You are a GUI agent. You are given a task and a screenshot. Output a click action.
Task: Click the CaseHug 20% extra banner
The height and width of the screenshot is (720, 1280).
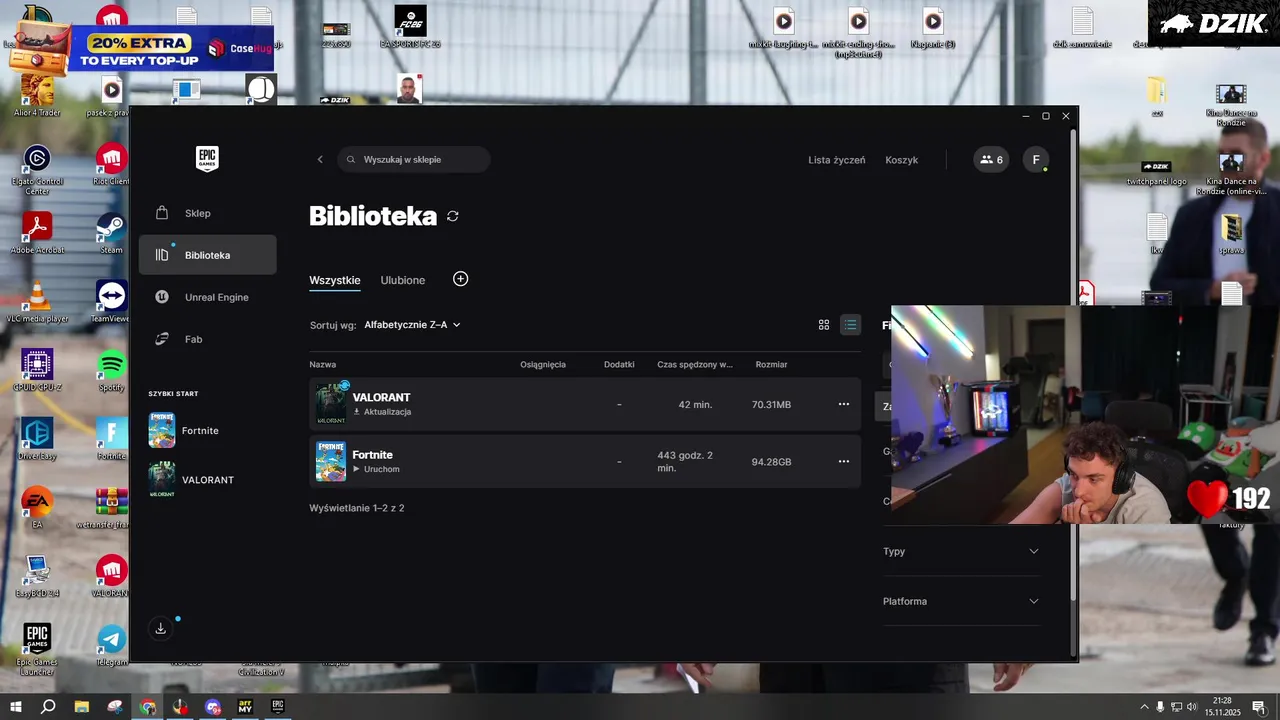click(x=140, y=49)
